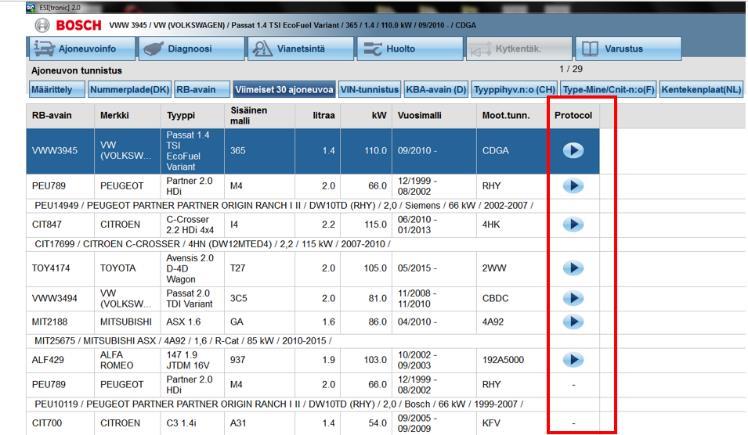
Task: Click the CIT17699 Citroen C-Crosser detail line
Action: (x=212, y=244)
